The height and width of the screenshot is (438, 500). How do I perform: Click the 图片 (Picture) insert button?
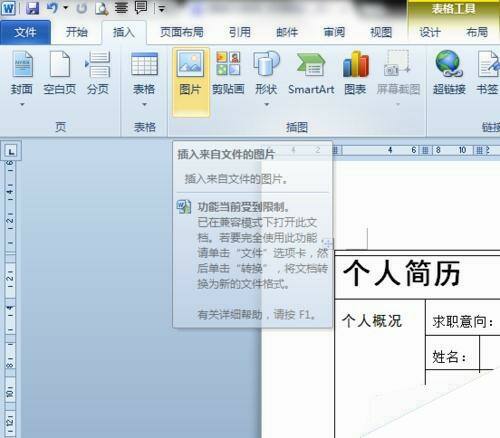(x=191, y=82)
